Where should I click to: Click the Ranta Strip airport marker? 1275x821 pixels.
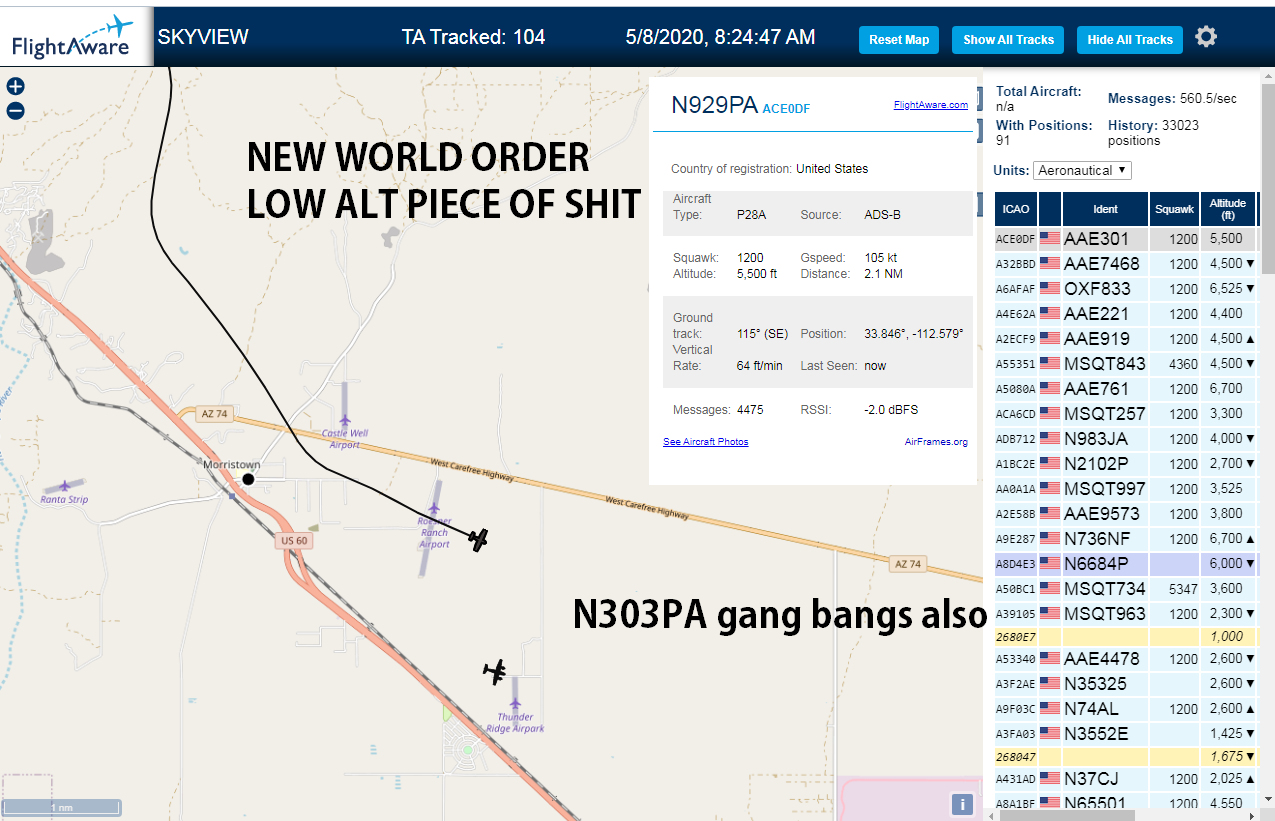click(x=66, y=485)
